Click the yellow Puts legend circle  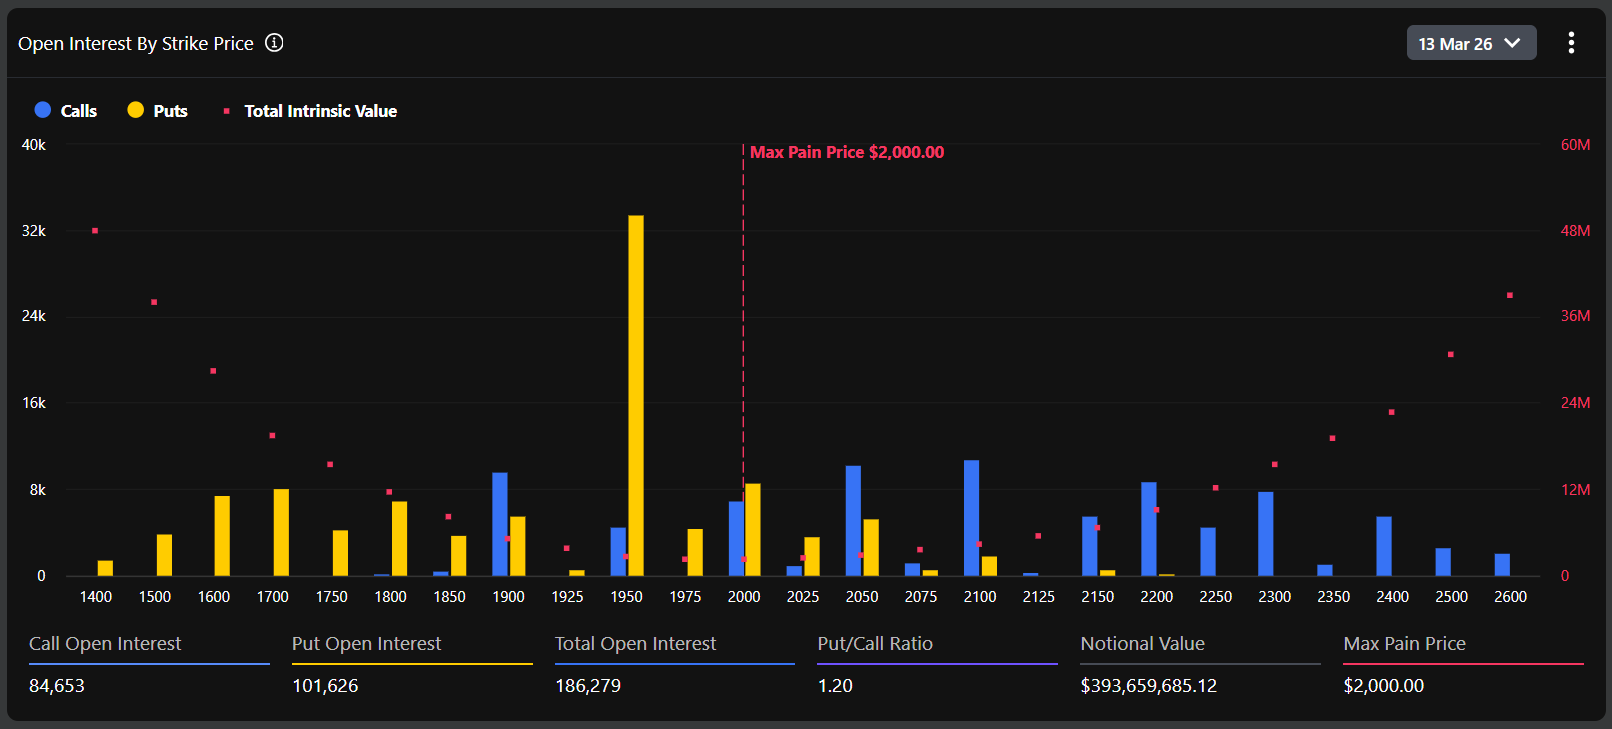point(136,110)
